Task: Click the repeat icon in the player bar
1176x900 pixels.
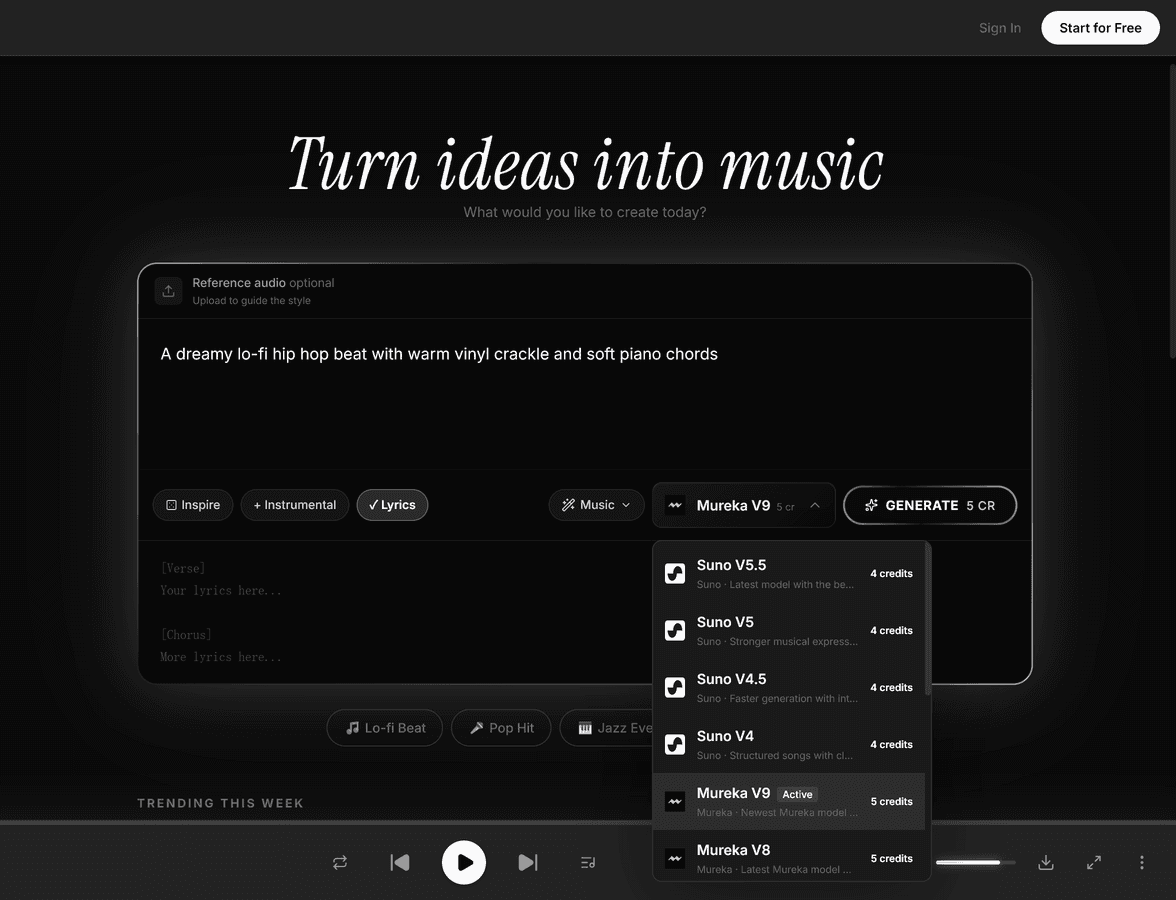Action: tap(340, 862)
